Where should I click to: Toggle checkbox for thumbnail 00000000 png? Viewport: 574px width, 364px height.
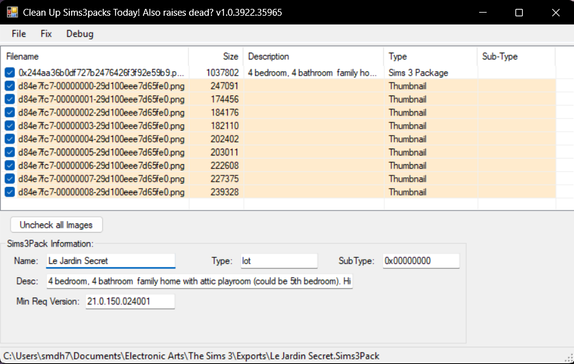click(x=10, y=86)
